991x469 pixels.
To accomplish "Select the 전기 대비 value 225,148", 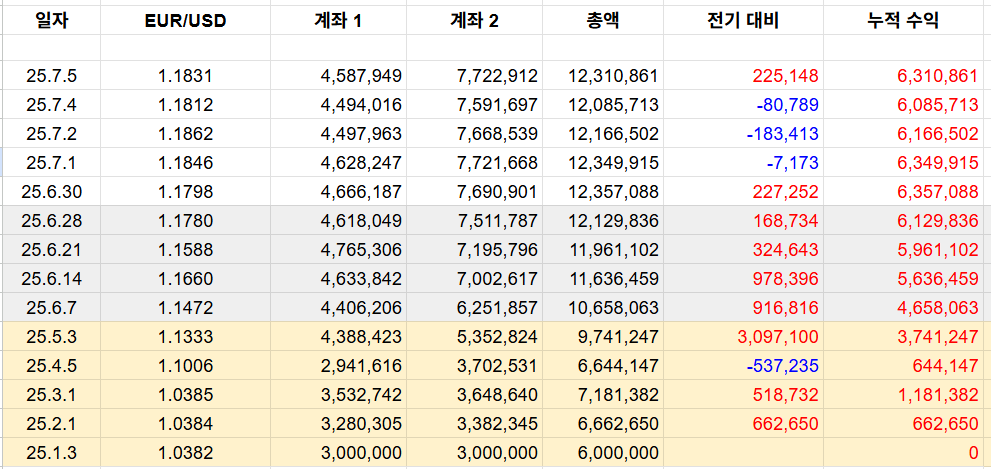I will (743, 76).
